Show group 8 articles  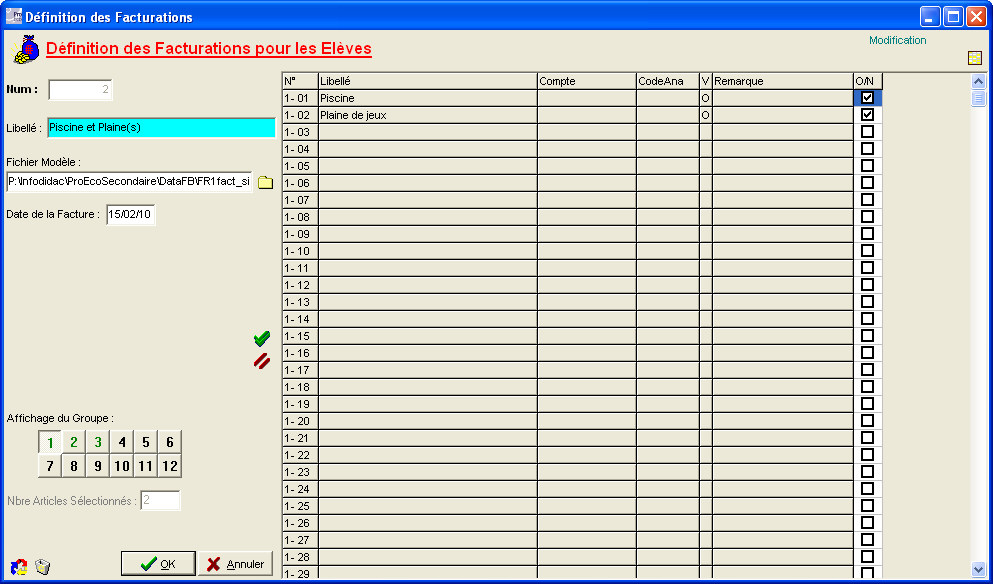(x=74, y=466)
